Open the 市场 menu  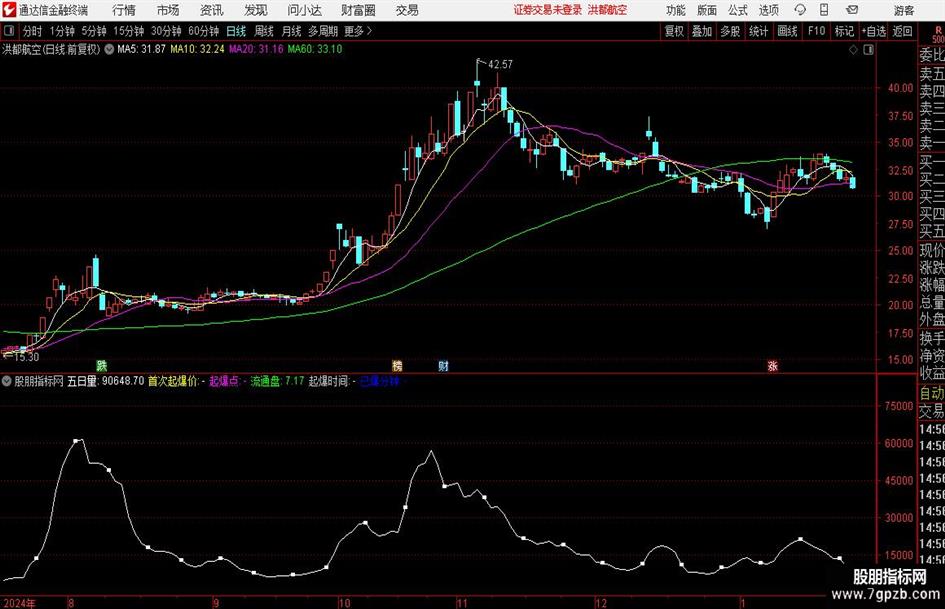pos(168,10)
